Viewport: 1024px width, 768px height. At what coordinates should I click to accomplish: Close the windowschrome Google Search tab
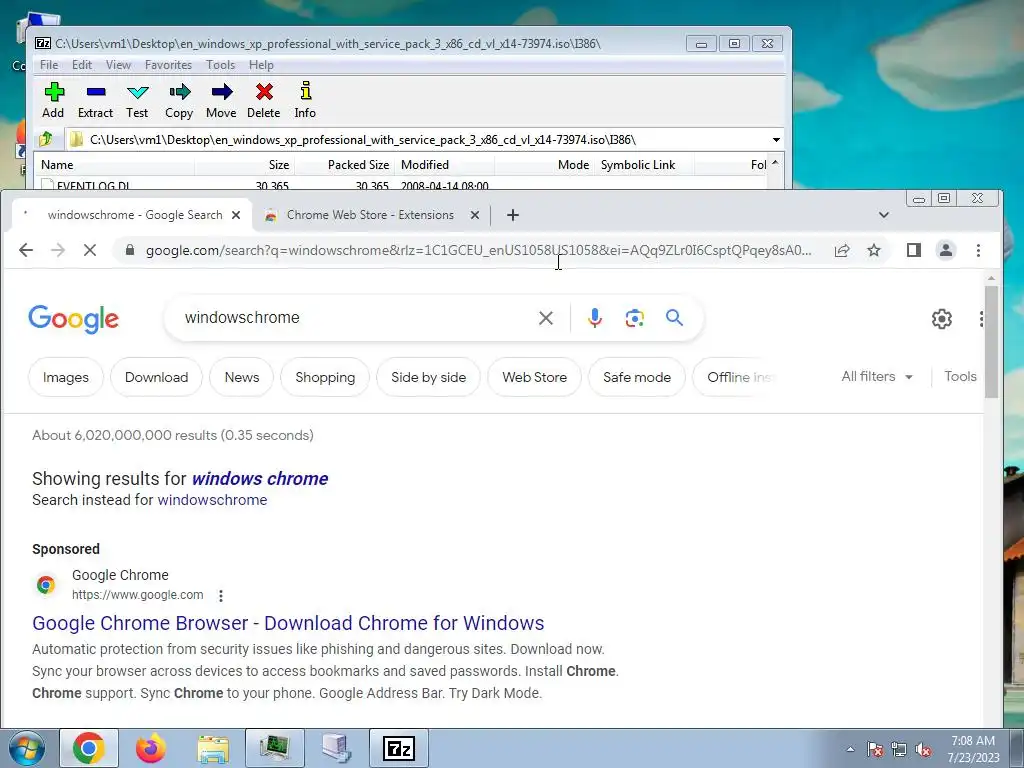coord(236,215)
